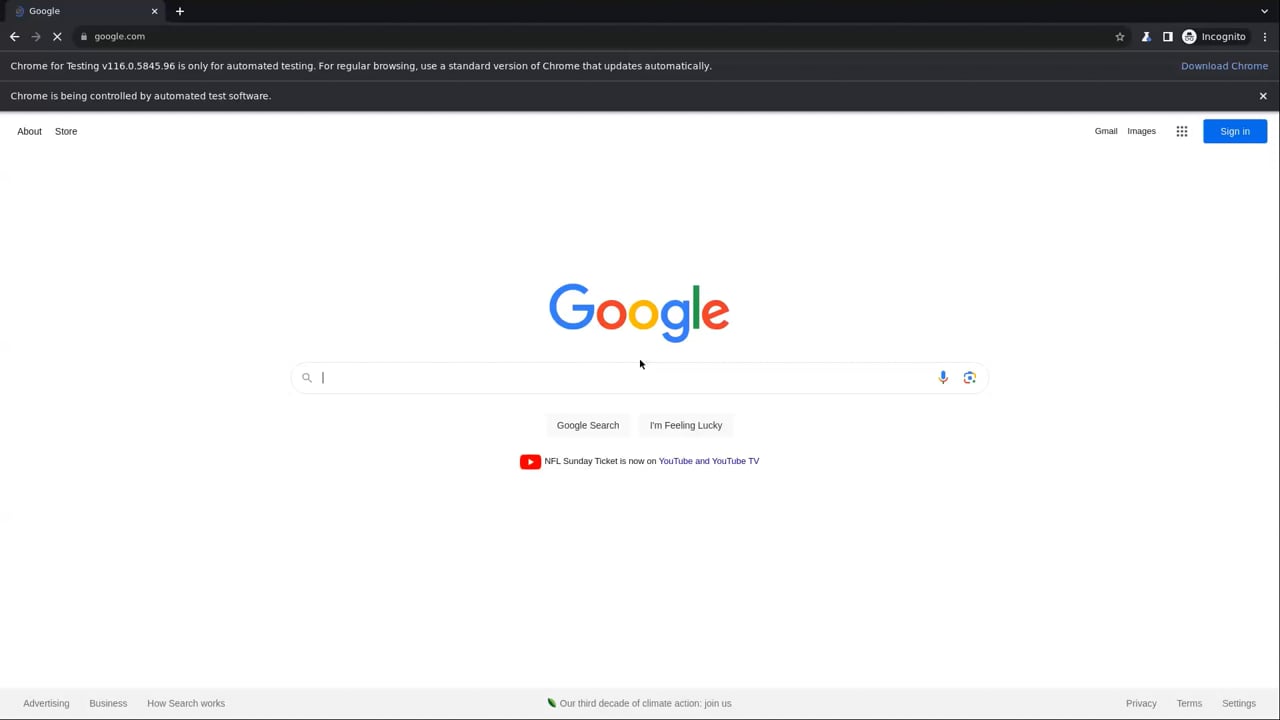Click I'm Feeling Lucky button
The image size is (1280, 720).
pos(686,425)
